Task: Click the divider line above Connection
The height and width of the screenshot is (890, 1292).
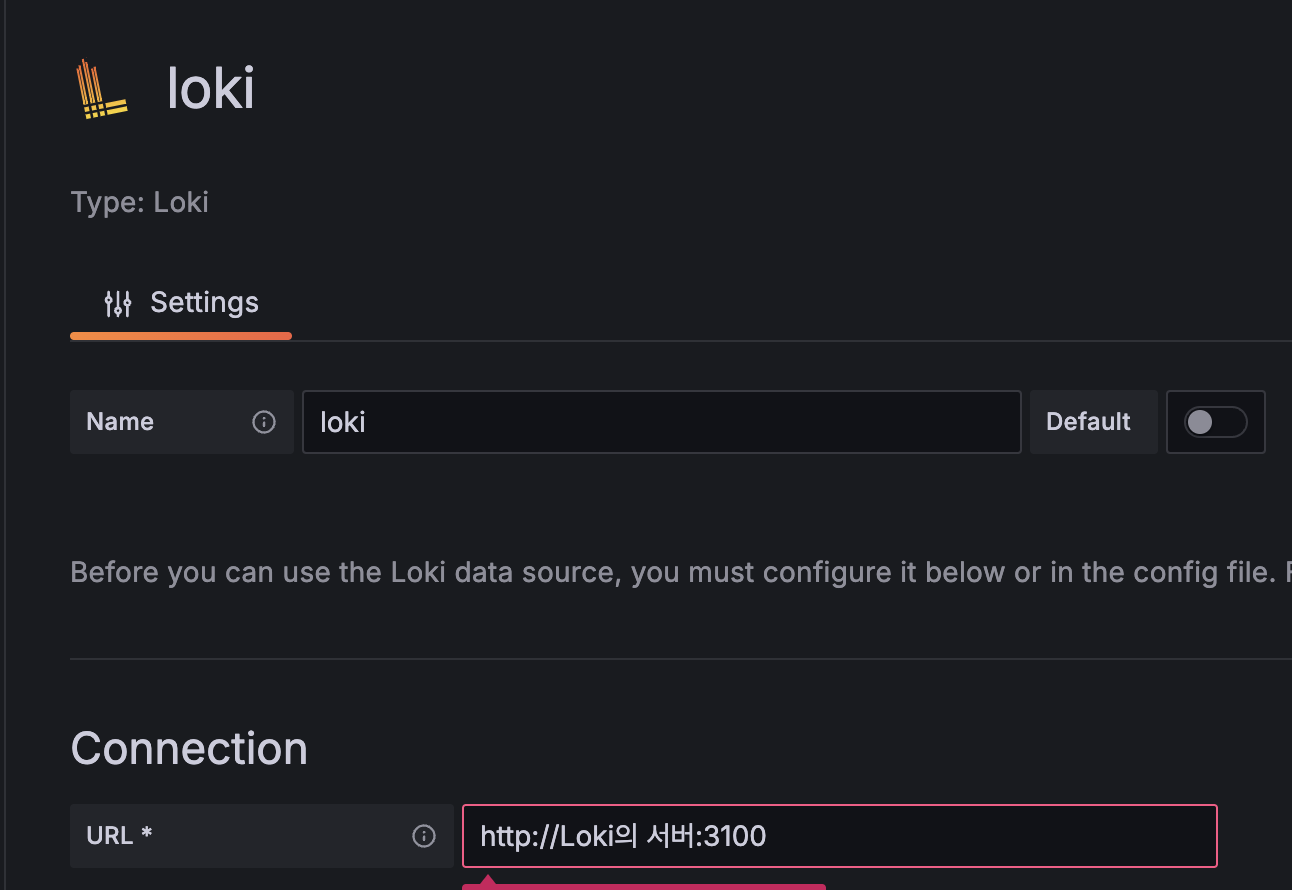Action: pyautogui.click(x=681, y=659)
